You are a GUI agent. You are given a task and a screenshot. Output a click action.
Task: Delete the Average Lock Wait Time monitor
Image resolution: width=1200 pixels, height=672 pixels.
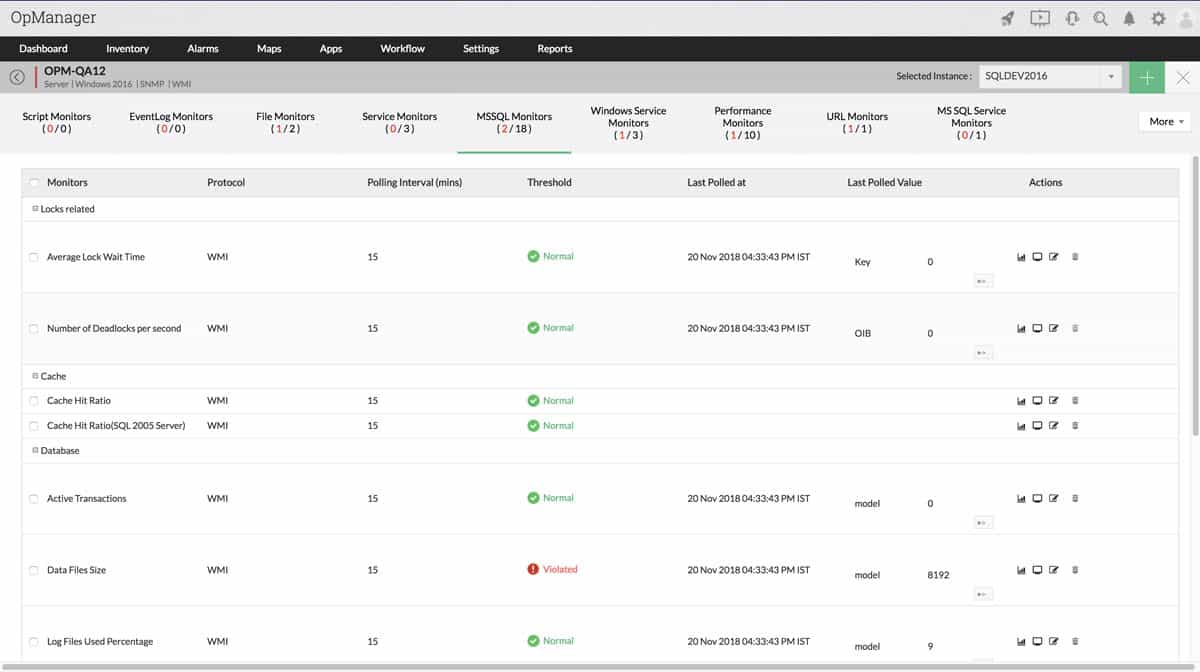point(1075,257)
